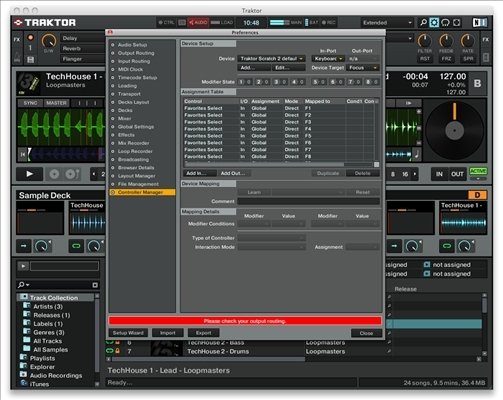Click the Deck D letter badge
Viewport: 503px width, 400px height.
click(x=477, y=195)
